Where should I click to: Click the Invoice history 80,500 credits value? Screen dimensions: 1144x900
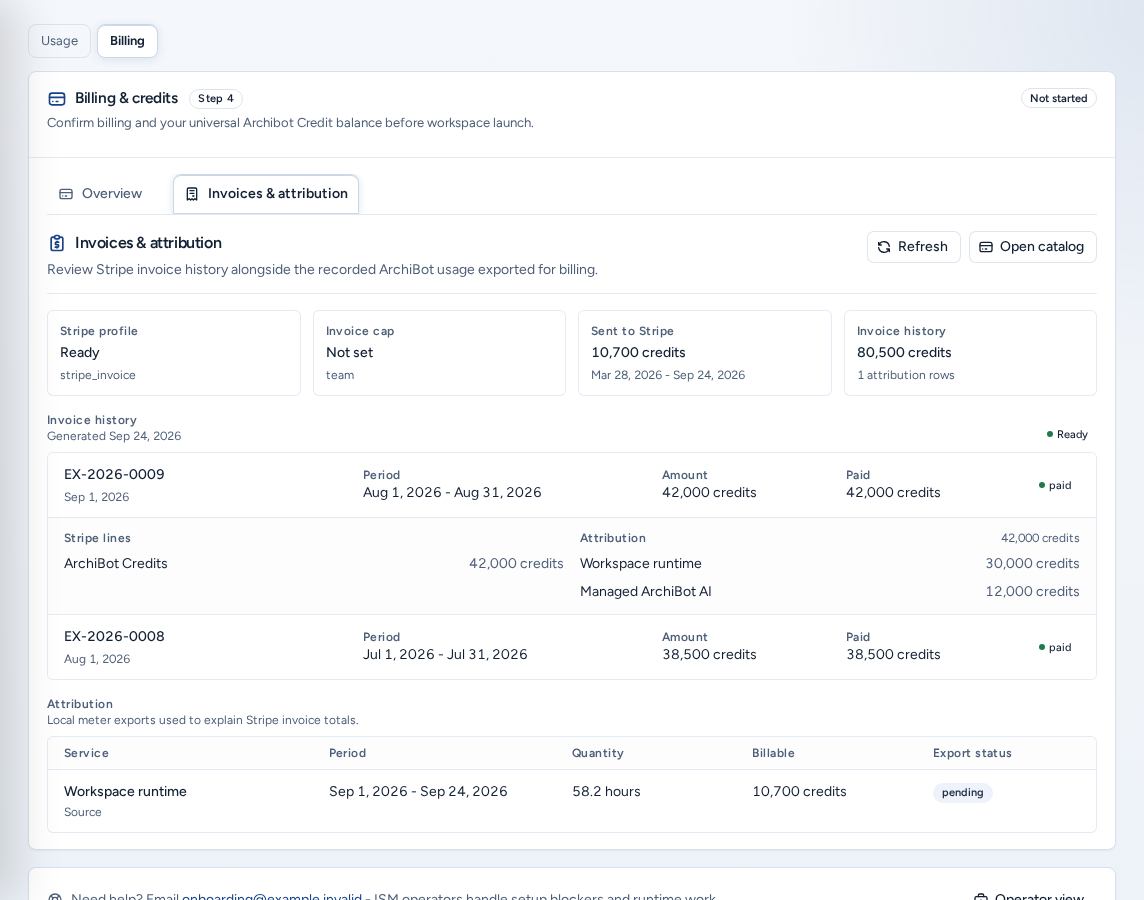click(x=904, y=352)
